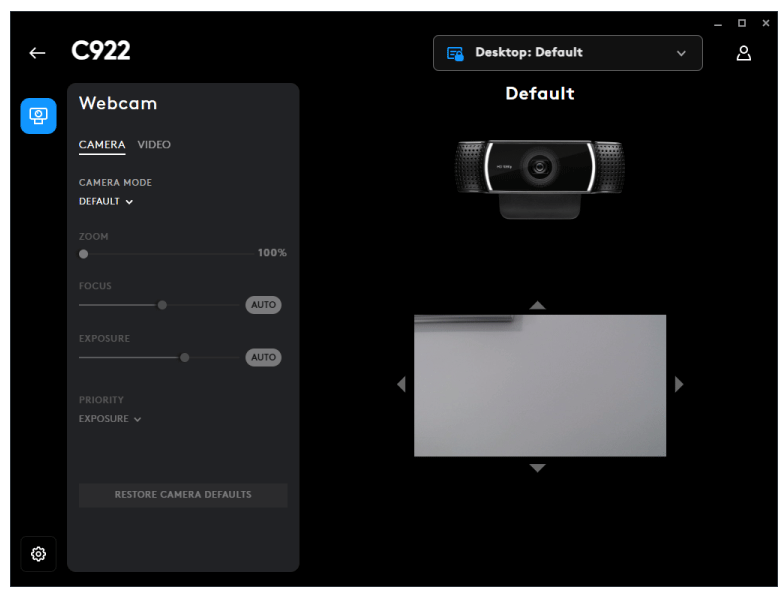Pan camera preview right with the arrow
This screenshot has height=592, width=784.
click(678, 384)
